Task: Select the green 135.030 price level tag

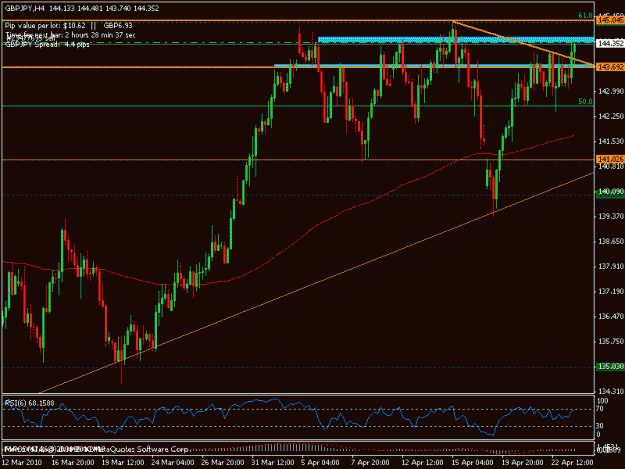Action: coord(610,366)
